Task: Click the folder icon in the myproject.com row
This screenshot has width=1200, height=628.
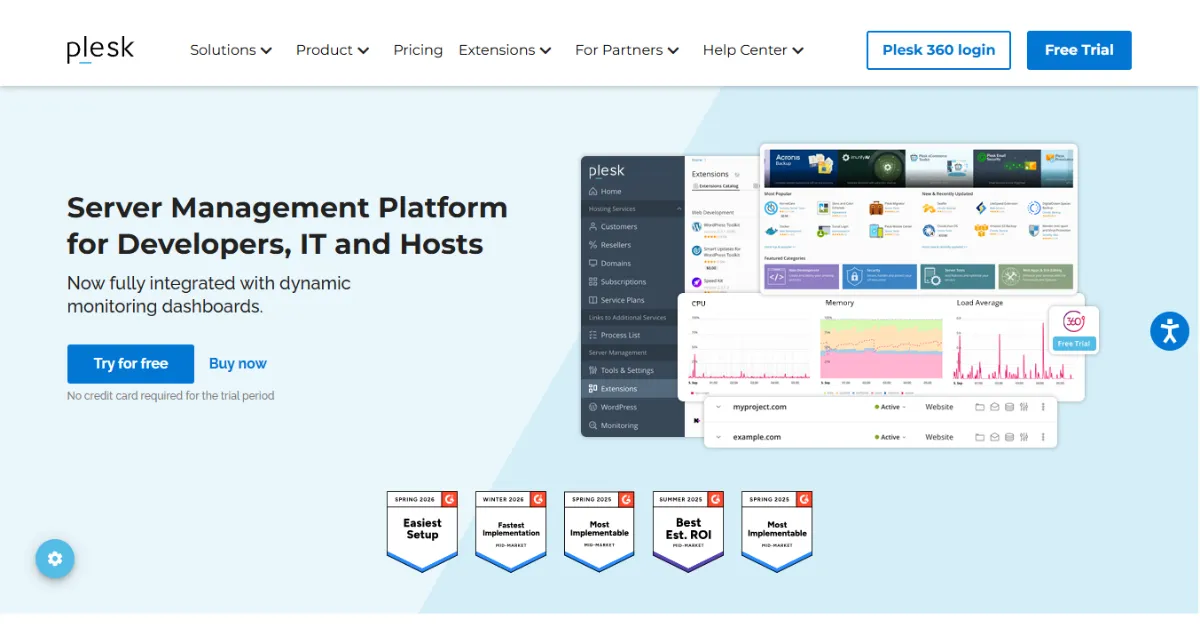Action: (x=979, y=407)
